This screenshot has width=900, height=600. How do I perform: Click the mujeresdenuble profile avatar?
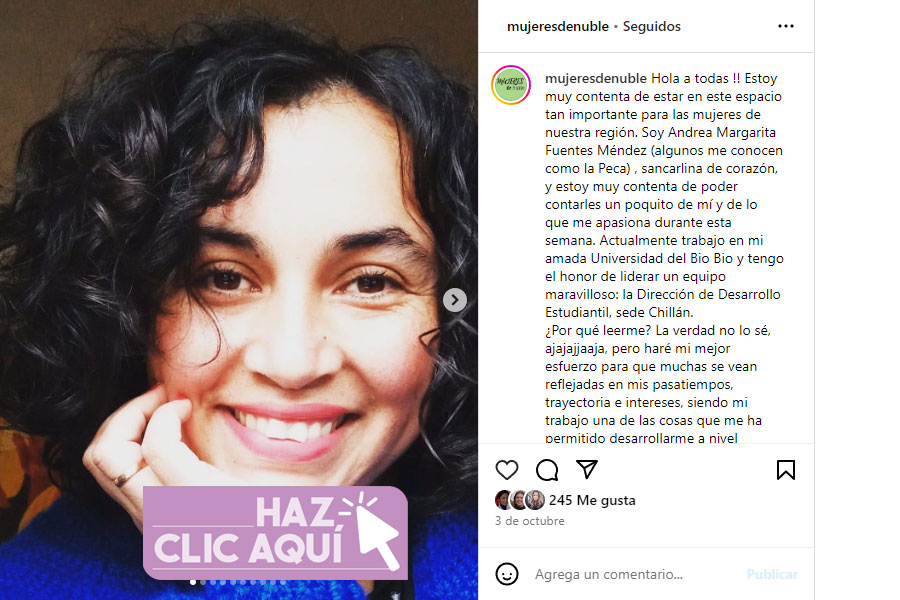point(510,85)
